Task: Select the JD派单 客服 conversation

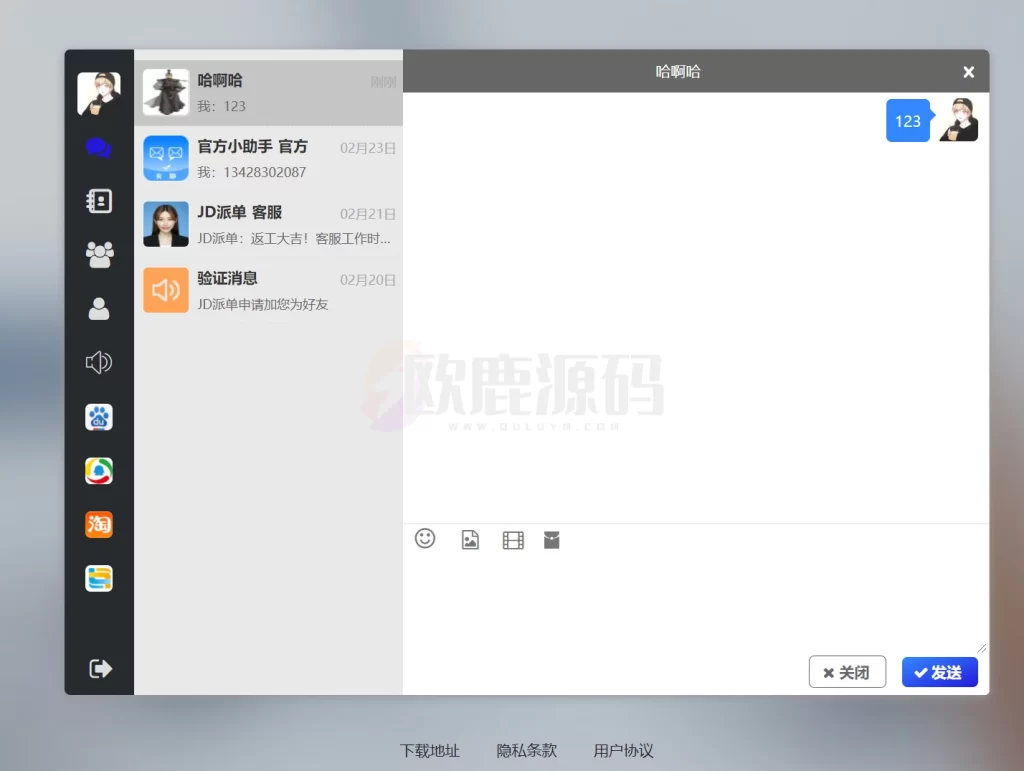Action: [x=268, y=224]
